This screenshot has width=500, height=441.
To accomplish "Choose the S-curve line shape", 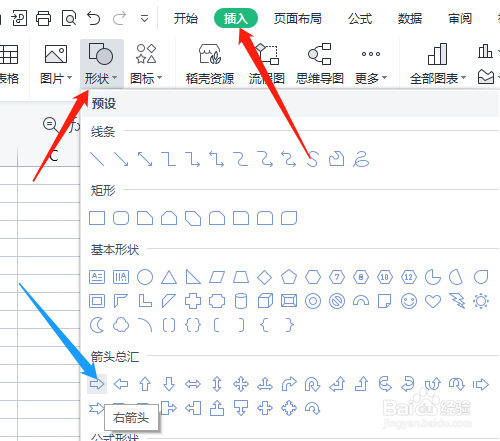I will pos(313,159).
